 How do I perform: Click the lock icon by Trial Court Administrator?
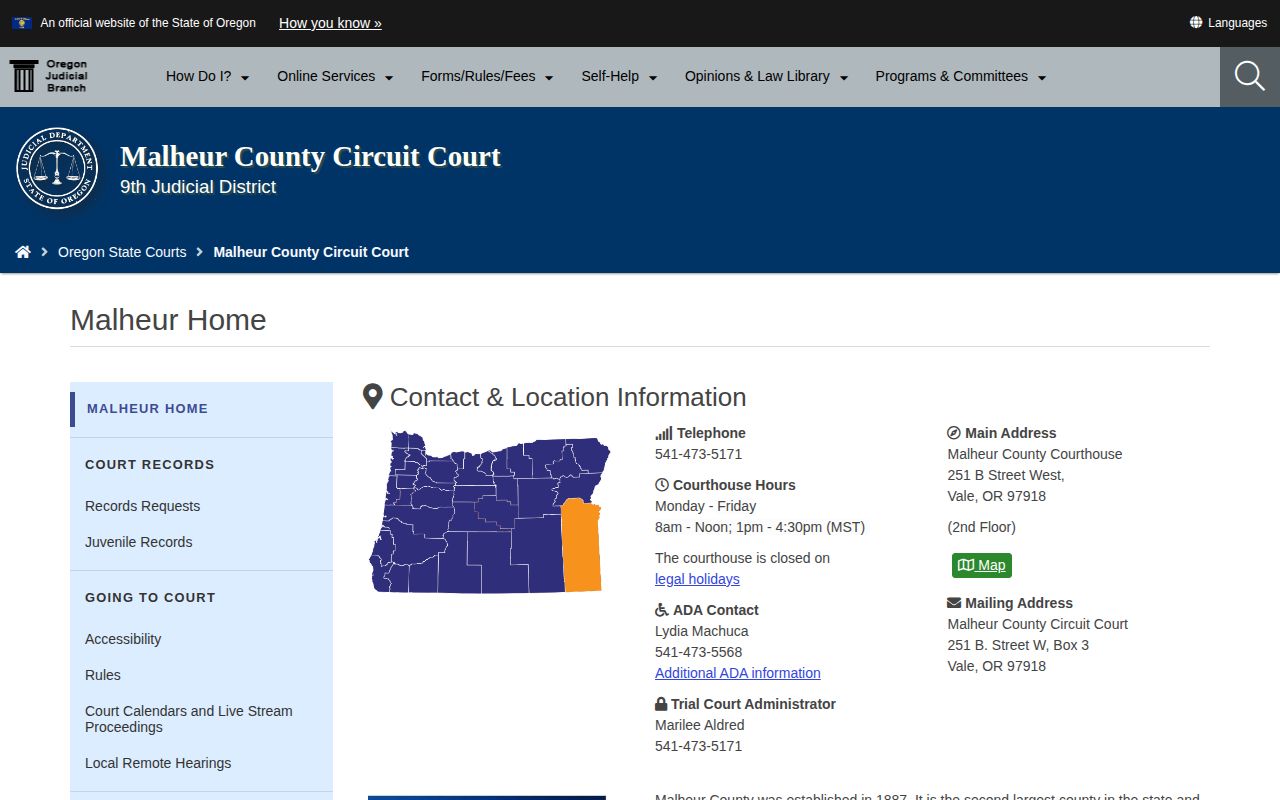tap(661, 704)
